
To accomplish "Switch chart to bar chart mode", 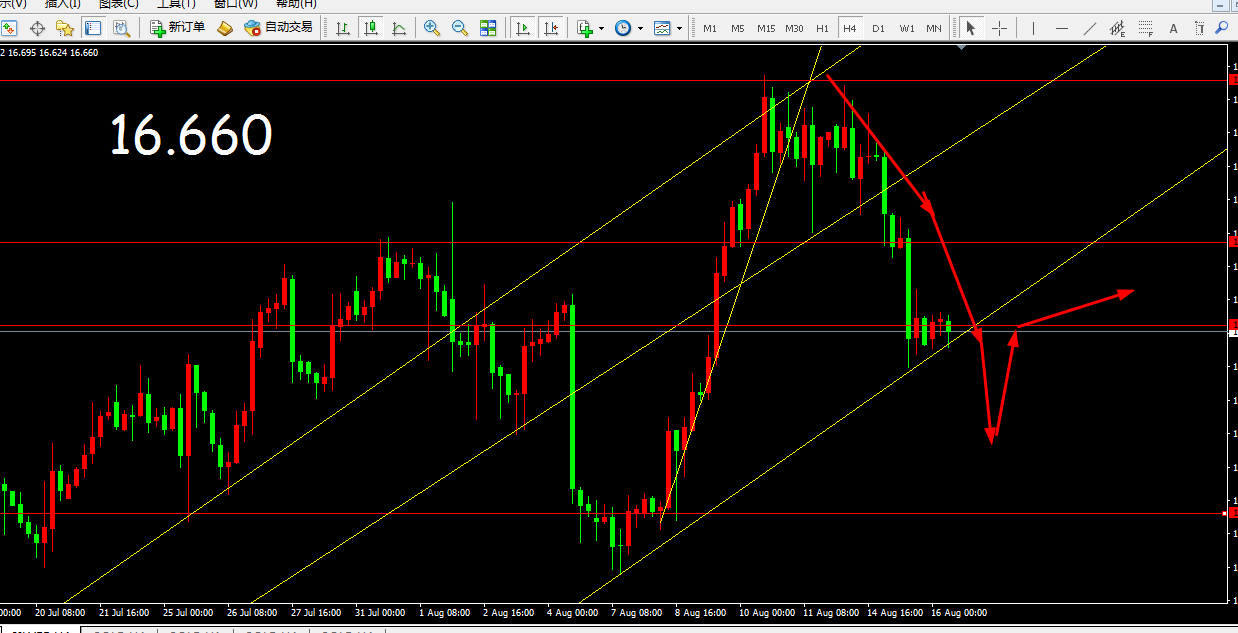I will (x=343, y=28).
